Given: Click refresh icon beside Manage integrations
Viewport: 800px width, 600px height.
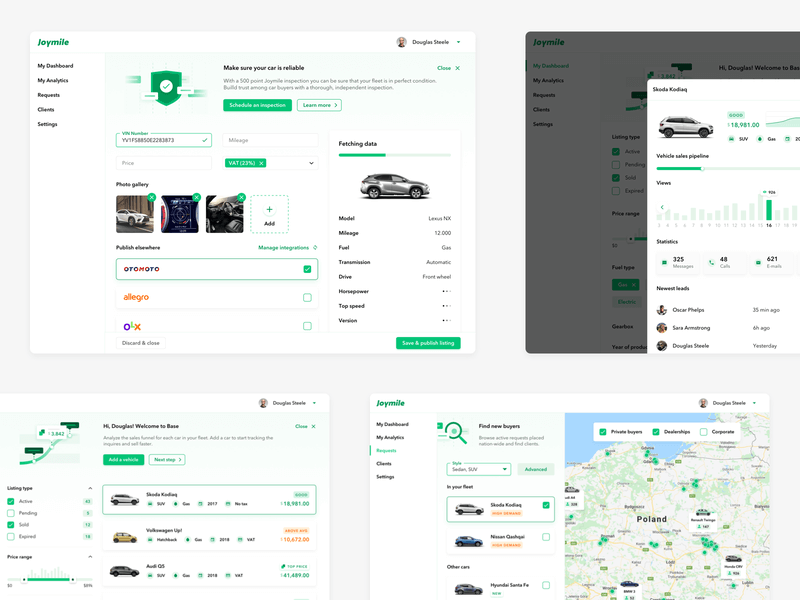Looking at the screenshot, I should point(315,247).
